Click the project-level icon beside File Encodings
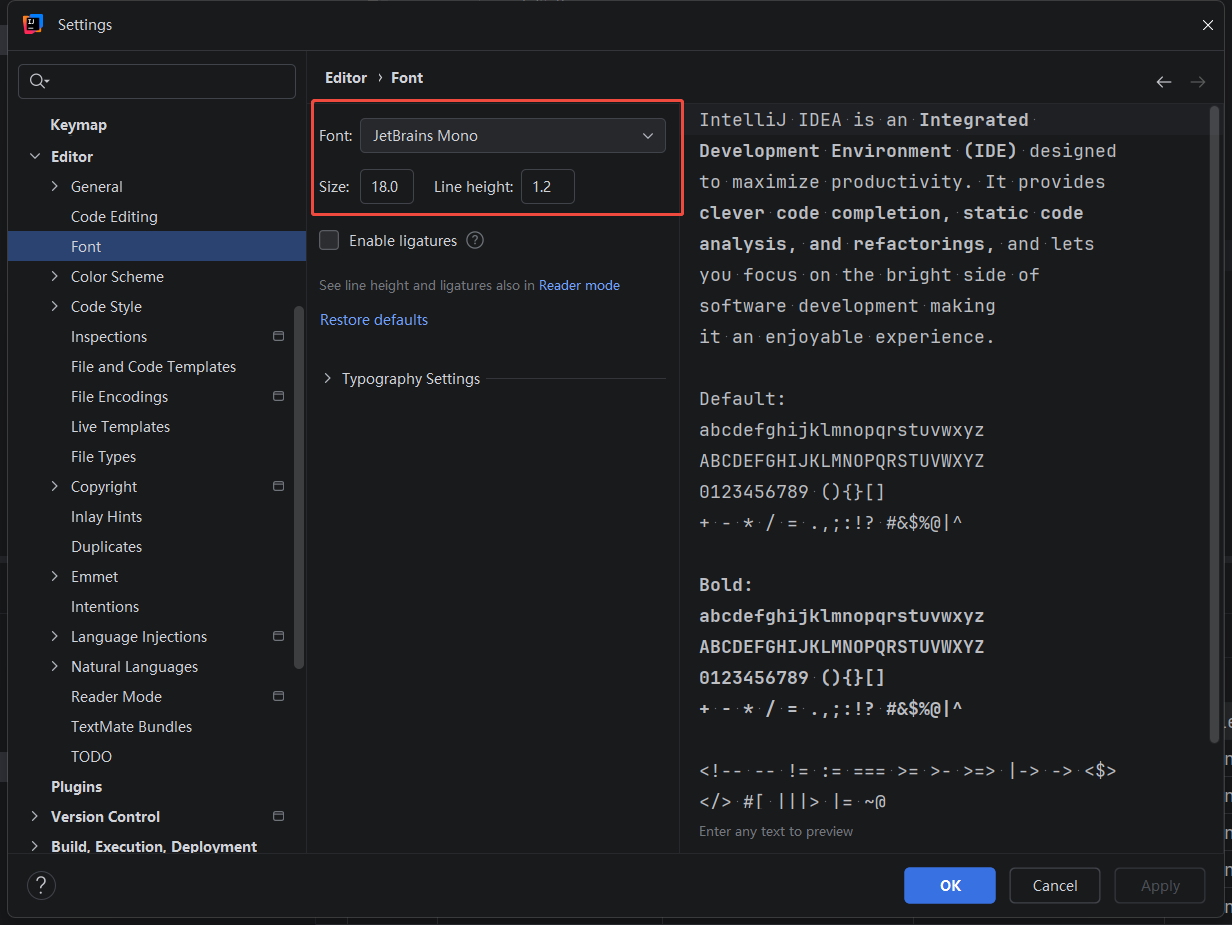 [x=279, y=397]
